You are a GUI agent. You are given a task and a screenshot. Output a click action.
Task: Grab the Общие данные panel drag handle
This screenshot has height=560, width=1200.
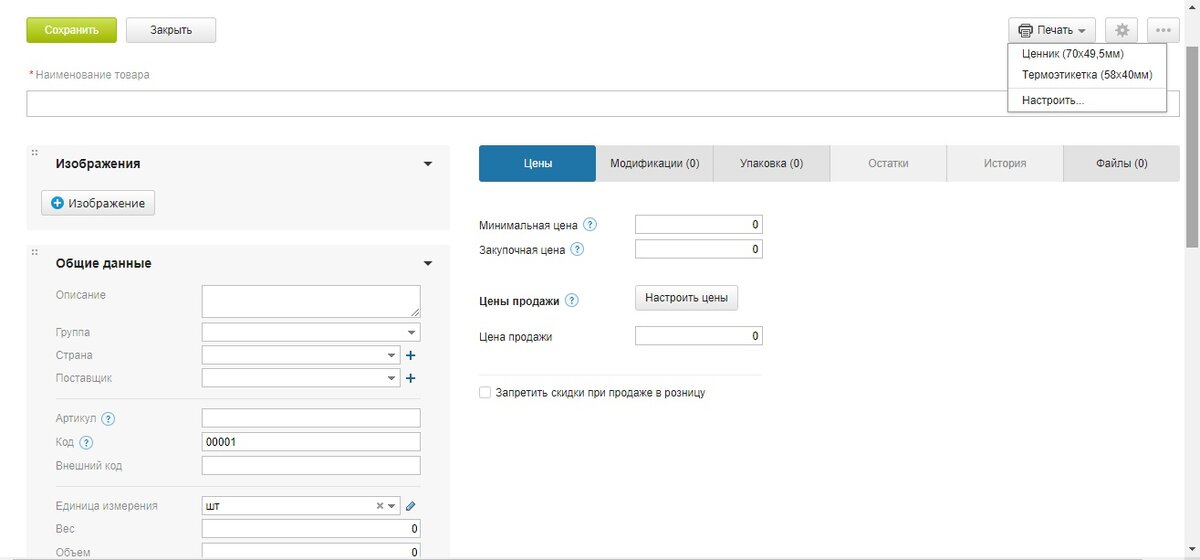coord(34,253)
